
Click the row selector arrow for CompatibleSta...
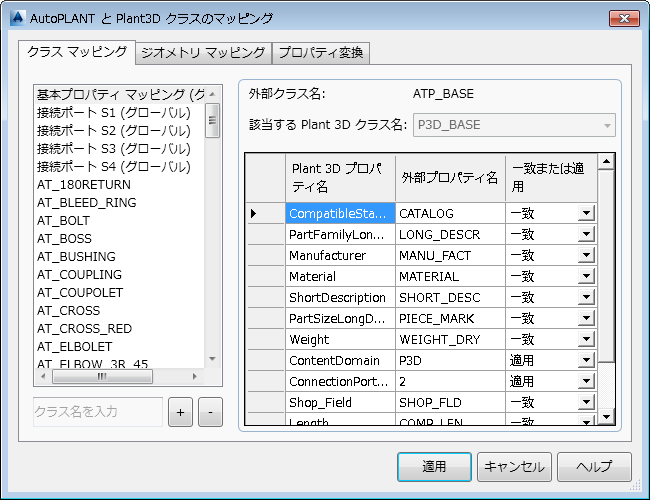click(x=266, y=214)
